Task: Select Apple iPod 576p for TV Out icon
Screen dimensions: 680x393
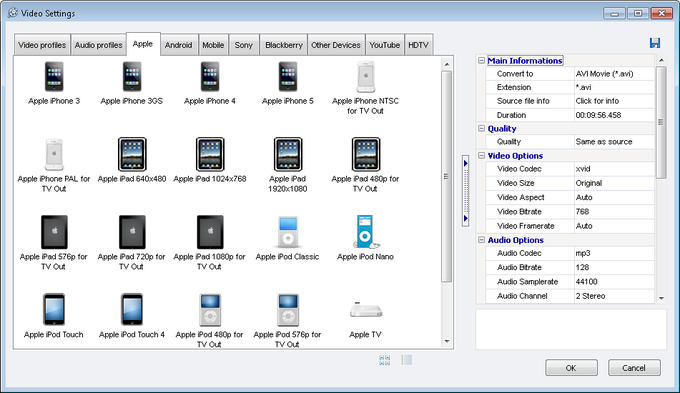Action: click(288, 310)
